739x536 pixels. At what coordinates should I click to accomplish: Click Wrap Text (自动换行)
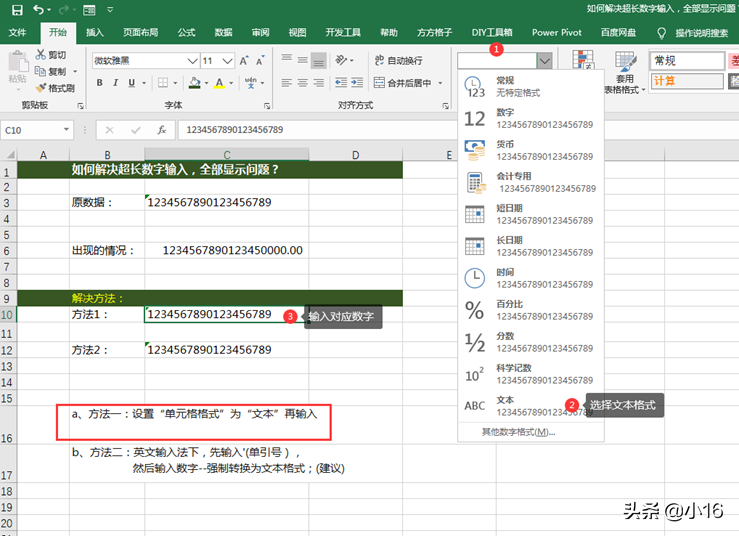pos(399,60)
